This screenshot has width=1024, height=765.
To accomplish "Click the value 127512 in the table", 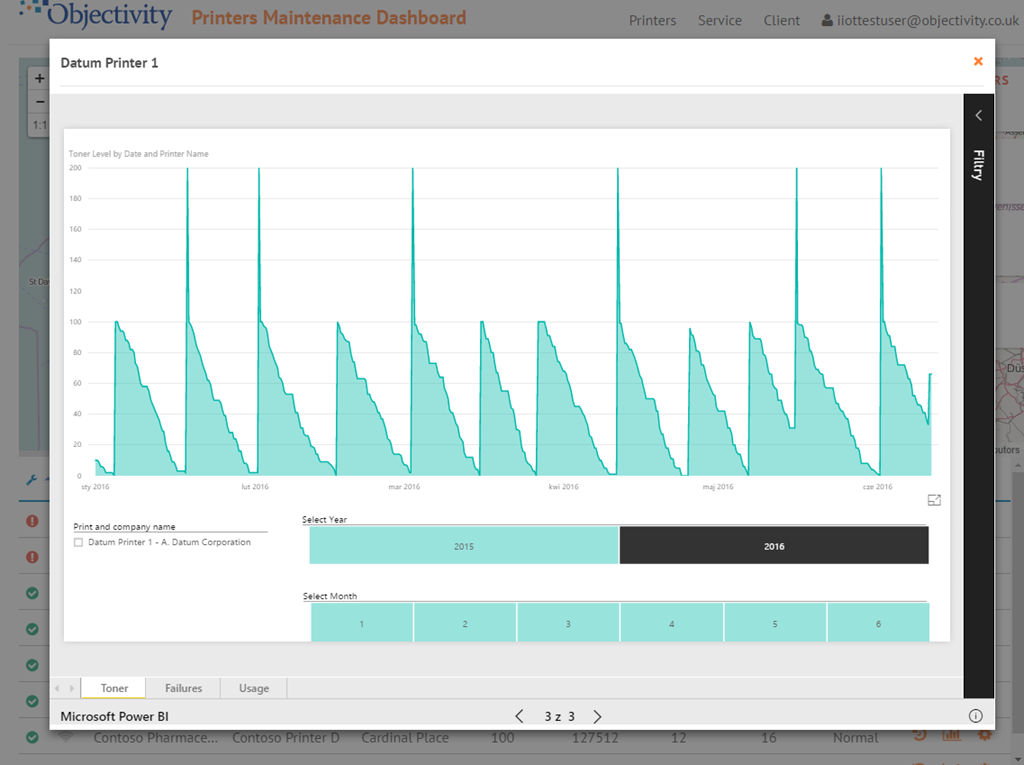I will coord(595,738).
